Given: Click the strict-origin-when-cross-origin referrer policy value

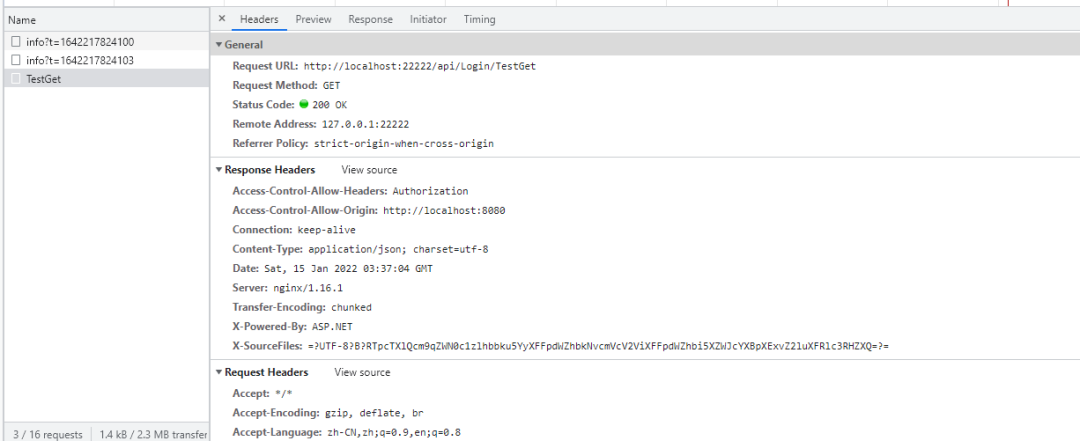Looking at the screenshot, I should tap(404, 143).
